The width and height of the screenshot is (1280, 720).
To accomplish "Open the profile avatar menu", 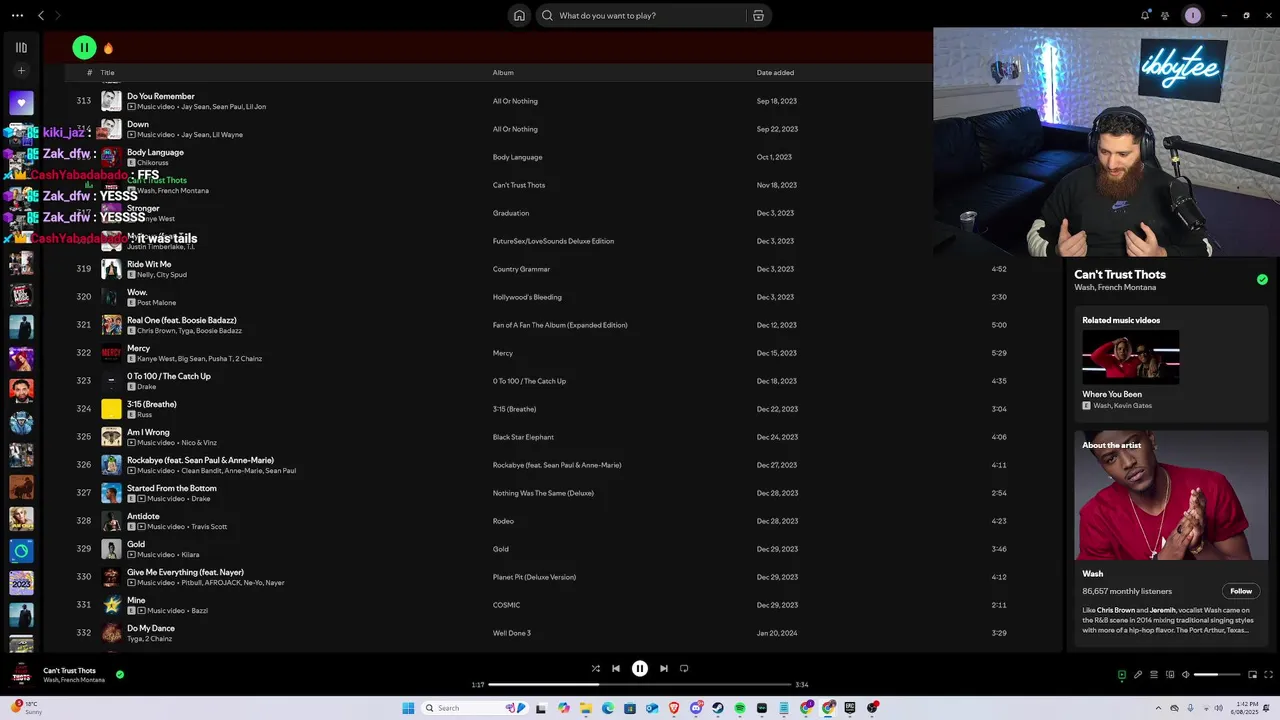I will [x=1192, y=15].
